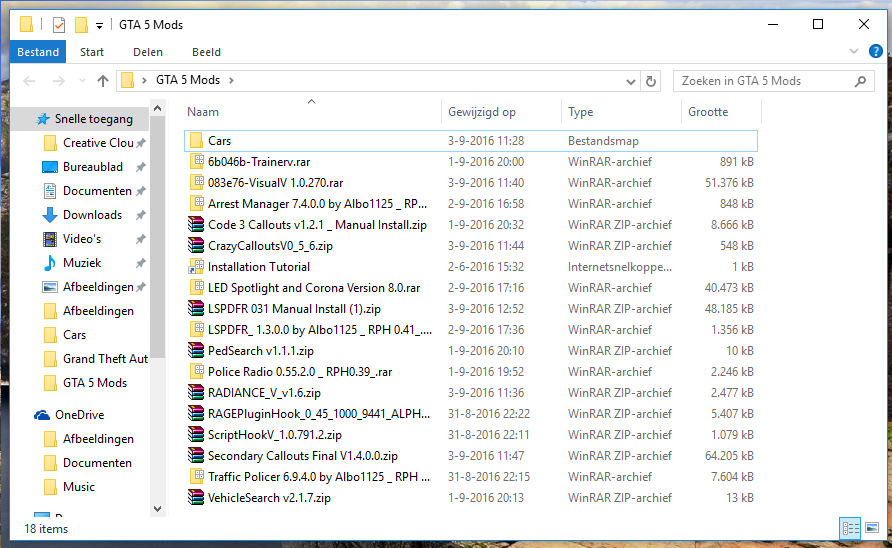The width and height of the screenshot is (892, 548).
Task: Click the 51.376 kB size value
Action: 729,183
